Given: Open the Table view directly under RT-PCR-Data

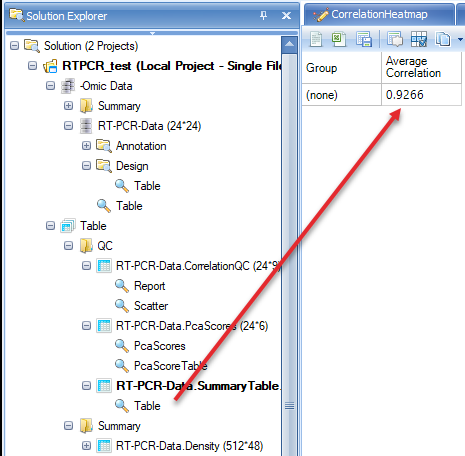Looking at the screenshot, I should coord(129,206).
